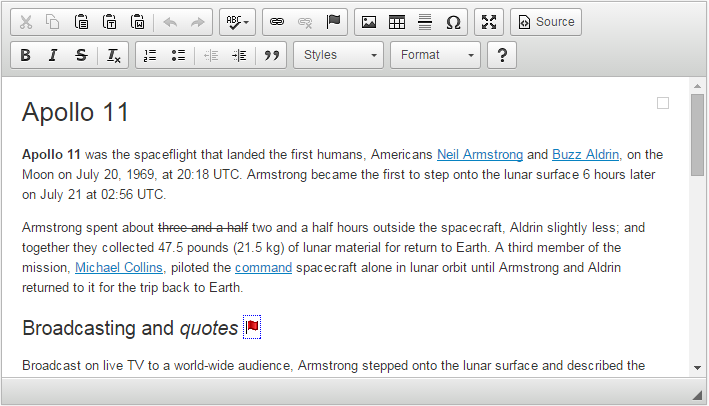The image size is (709, 406).
Task: Insert a numbered list
Action: pyautogui.click(x=150, y=55)
